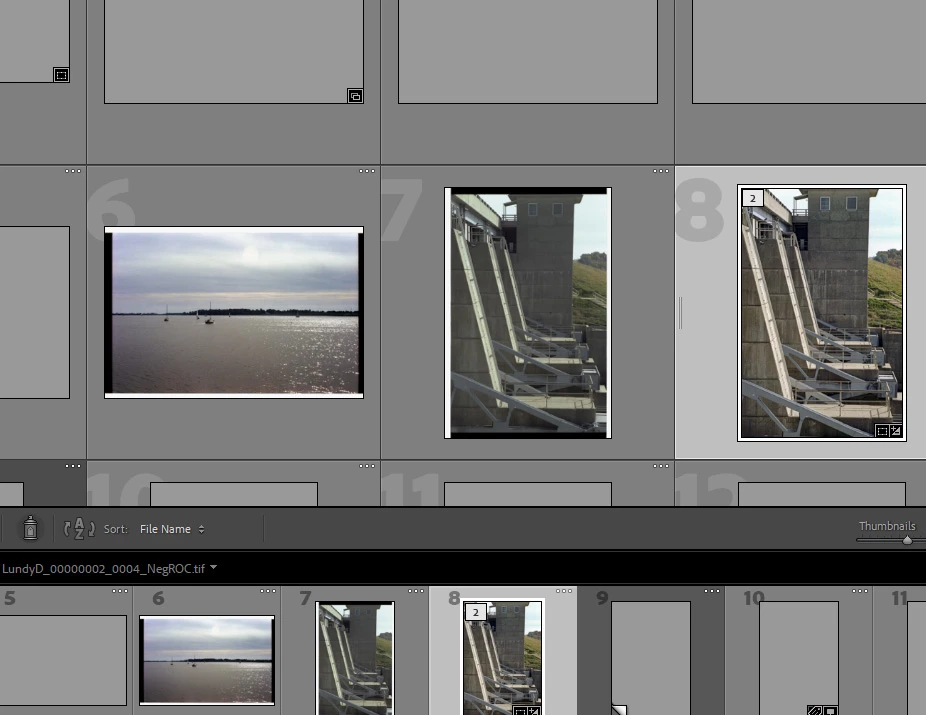This screenshot has width=926, height=715.
Task: Select the empty grid thumbnail in cell 12
Action: (821, 494)
